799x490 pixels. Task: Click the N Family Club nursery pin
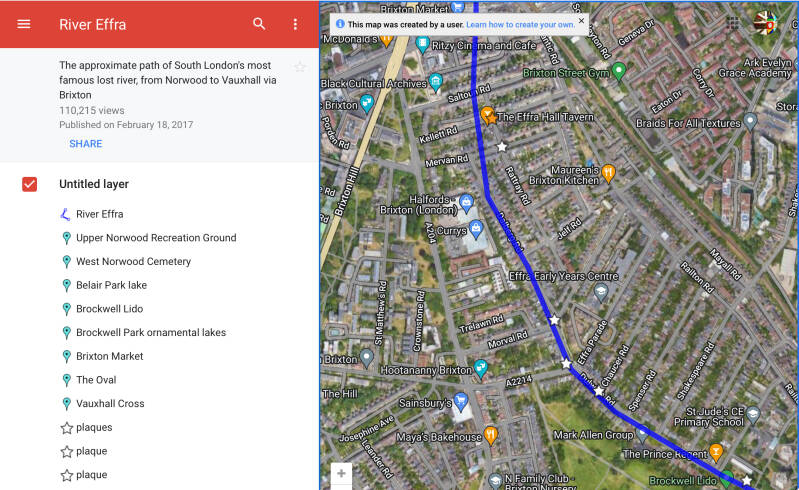[495, 480]
